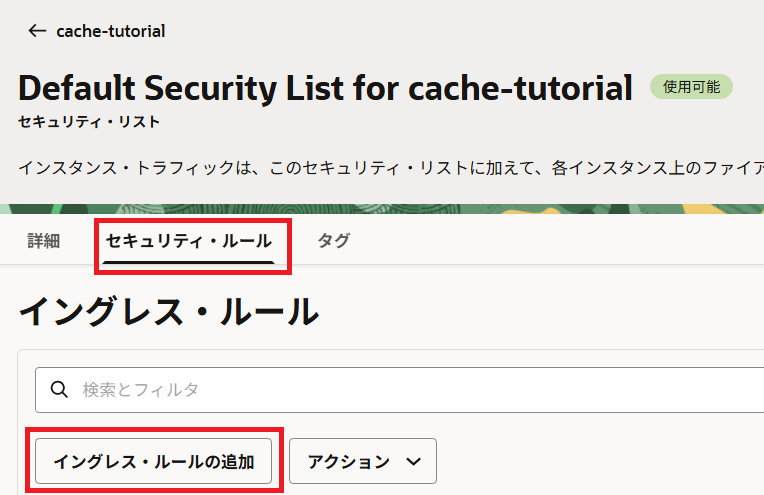The height and width of the screenshot is (495, 764).
Task: Click the イングレス・ルール section heading
Action: pyautogui.click(x=168, y=312)
